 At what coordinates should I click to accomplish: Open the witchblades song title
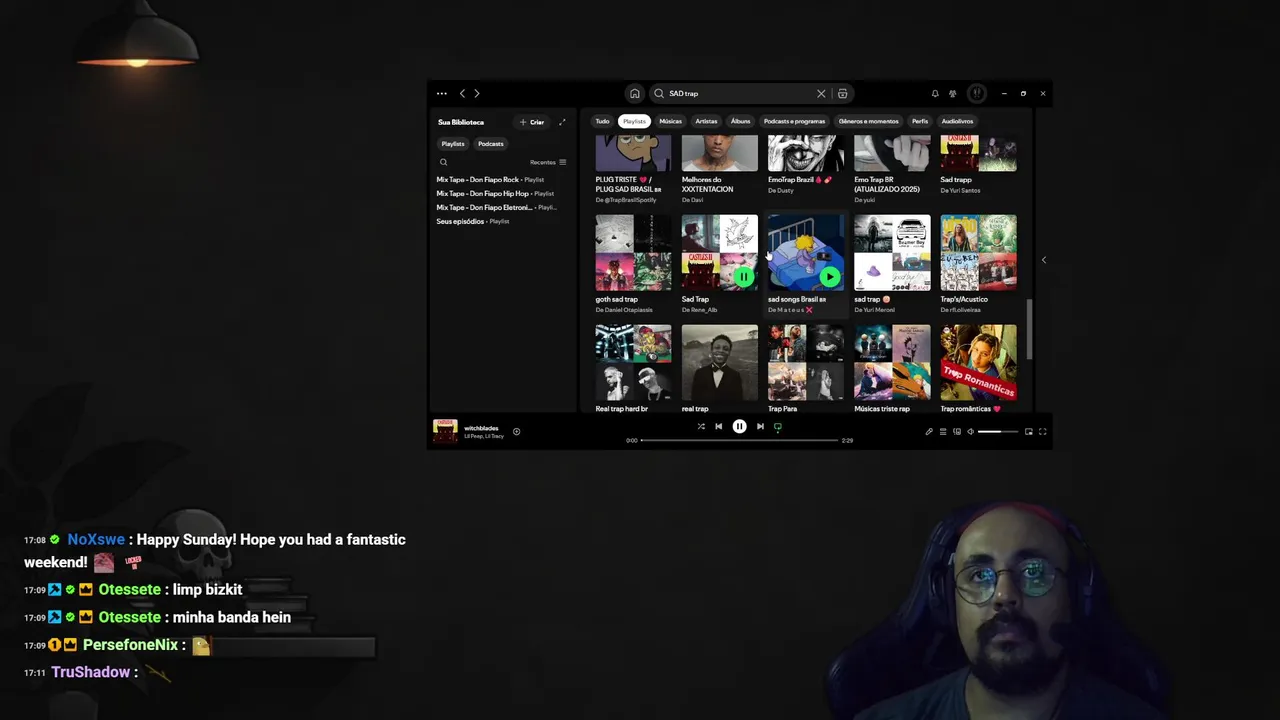tap(481, 428)
